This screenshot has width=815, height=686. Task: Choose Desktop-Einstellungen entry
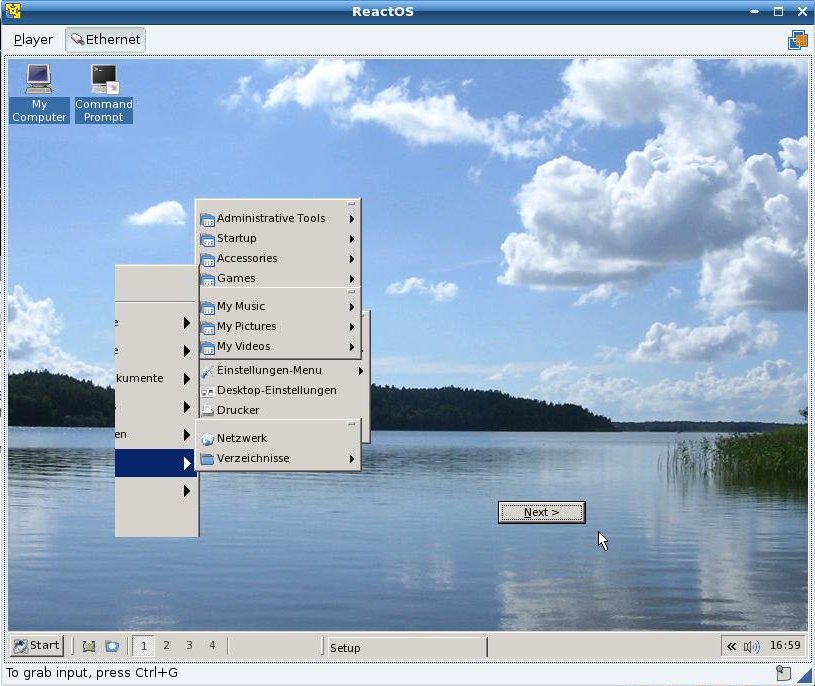point(283,390)
